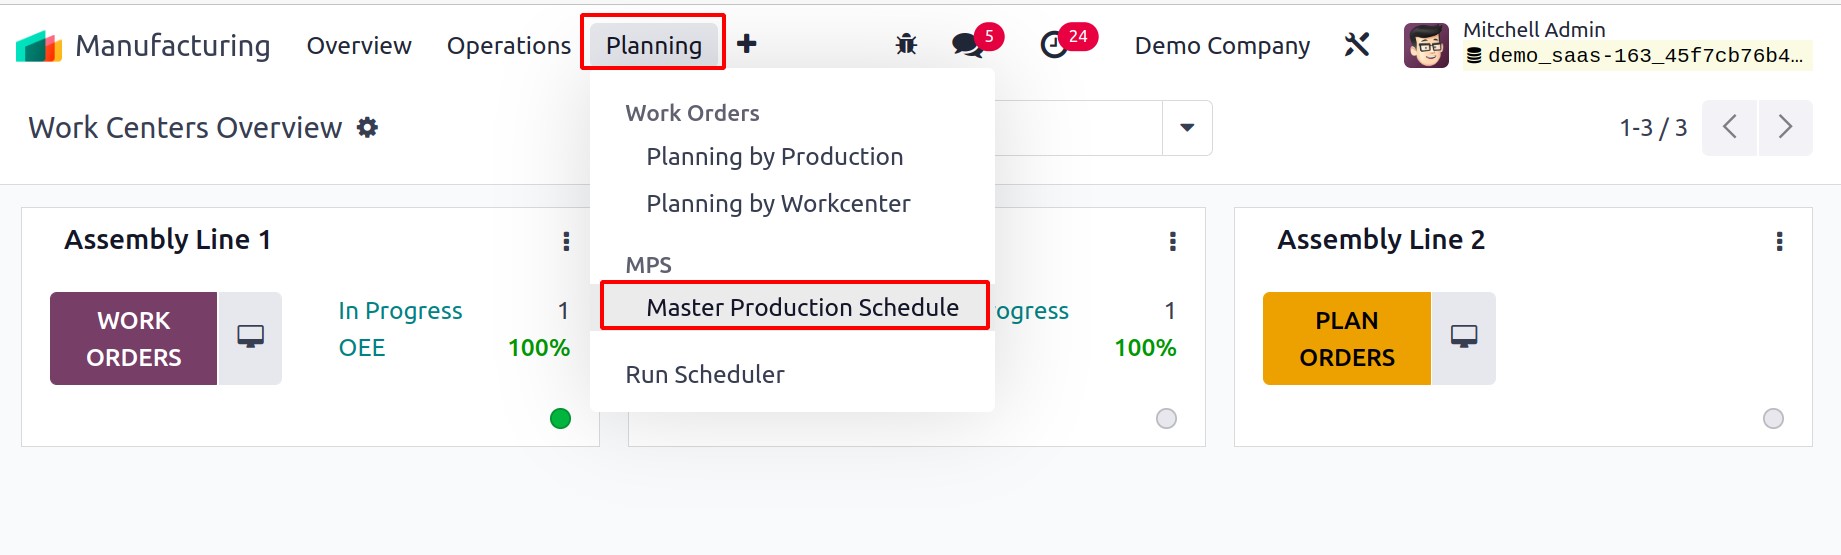Open the monitor icon on Assembly Line 2 card
Viewport: 1841px width, 555px height.
[x=1464, y=338]
